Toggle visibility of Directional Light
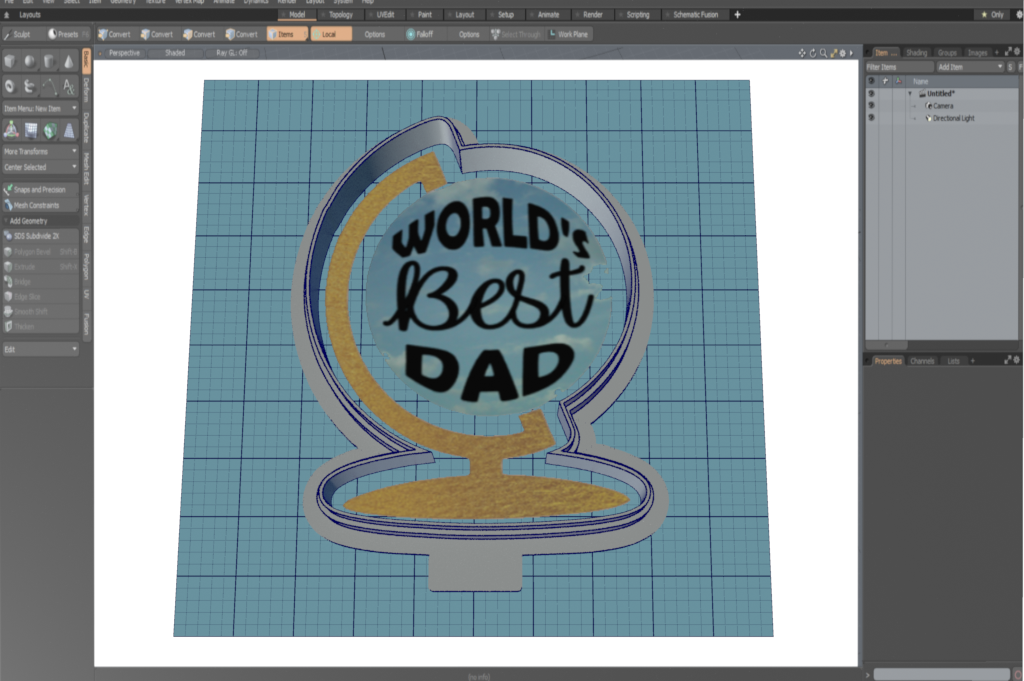 tap(871, 118)
